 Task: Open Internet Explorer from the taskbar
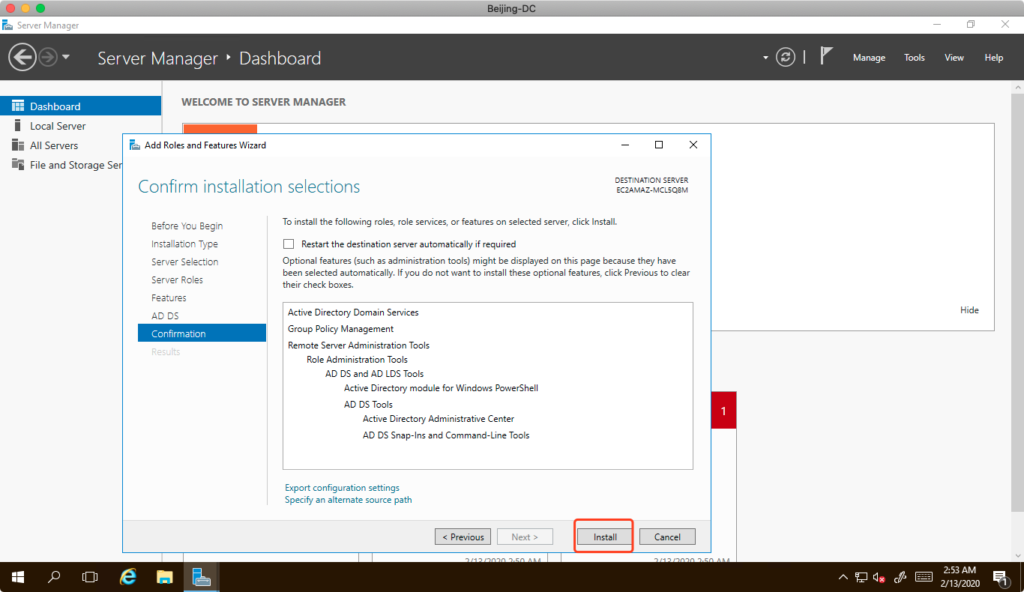point(128,577)
